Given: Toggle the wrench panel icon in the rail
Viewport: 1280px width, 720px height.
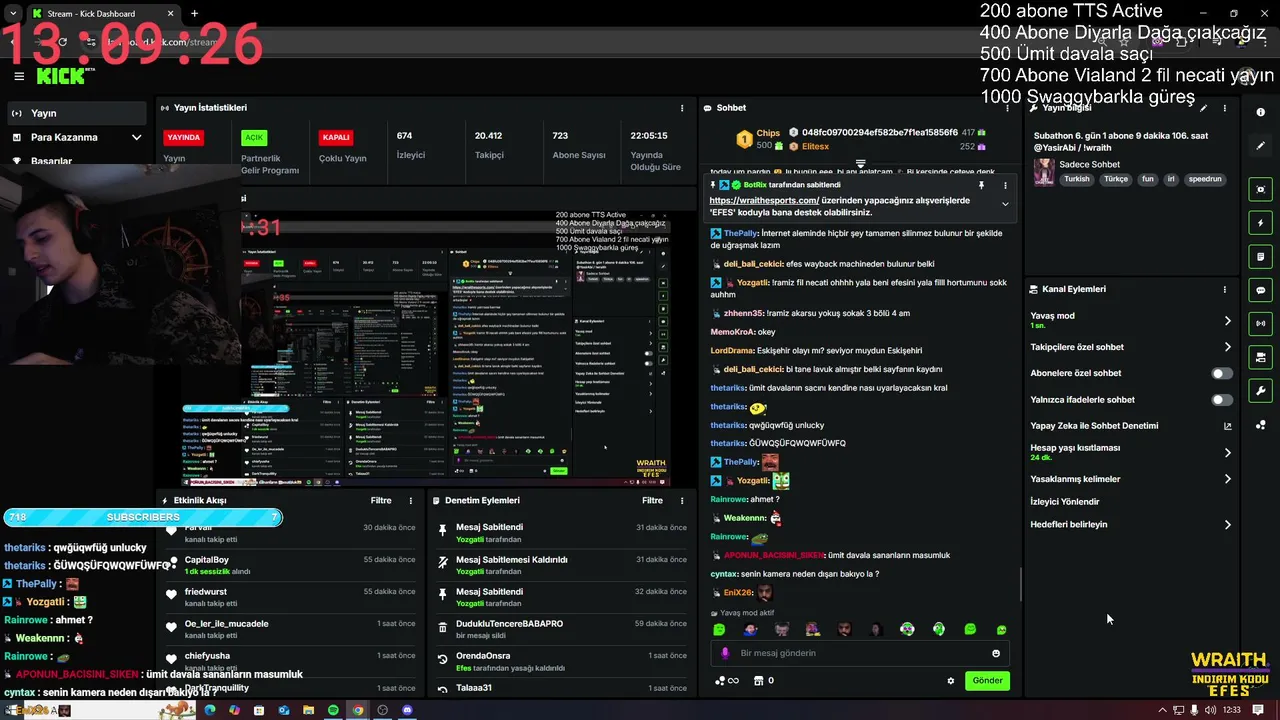Looking at the screenshot, I should click(x=1261, y=391).
